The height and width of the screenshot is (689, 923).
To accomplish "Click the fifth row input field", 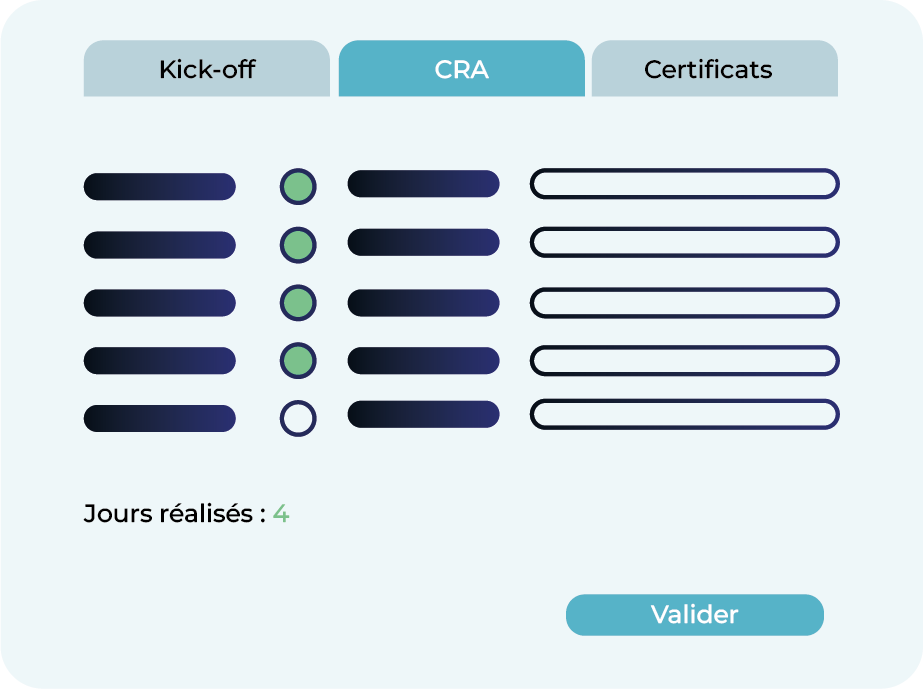I will [684, 414].
